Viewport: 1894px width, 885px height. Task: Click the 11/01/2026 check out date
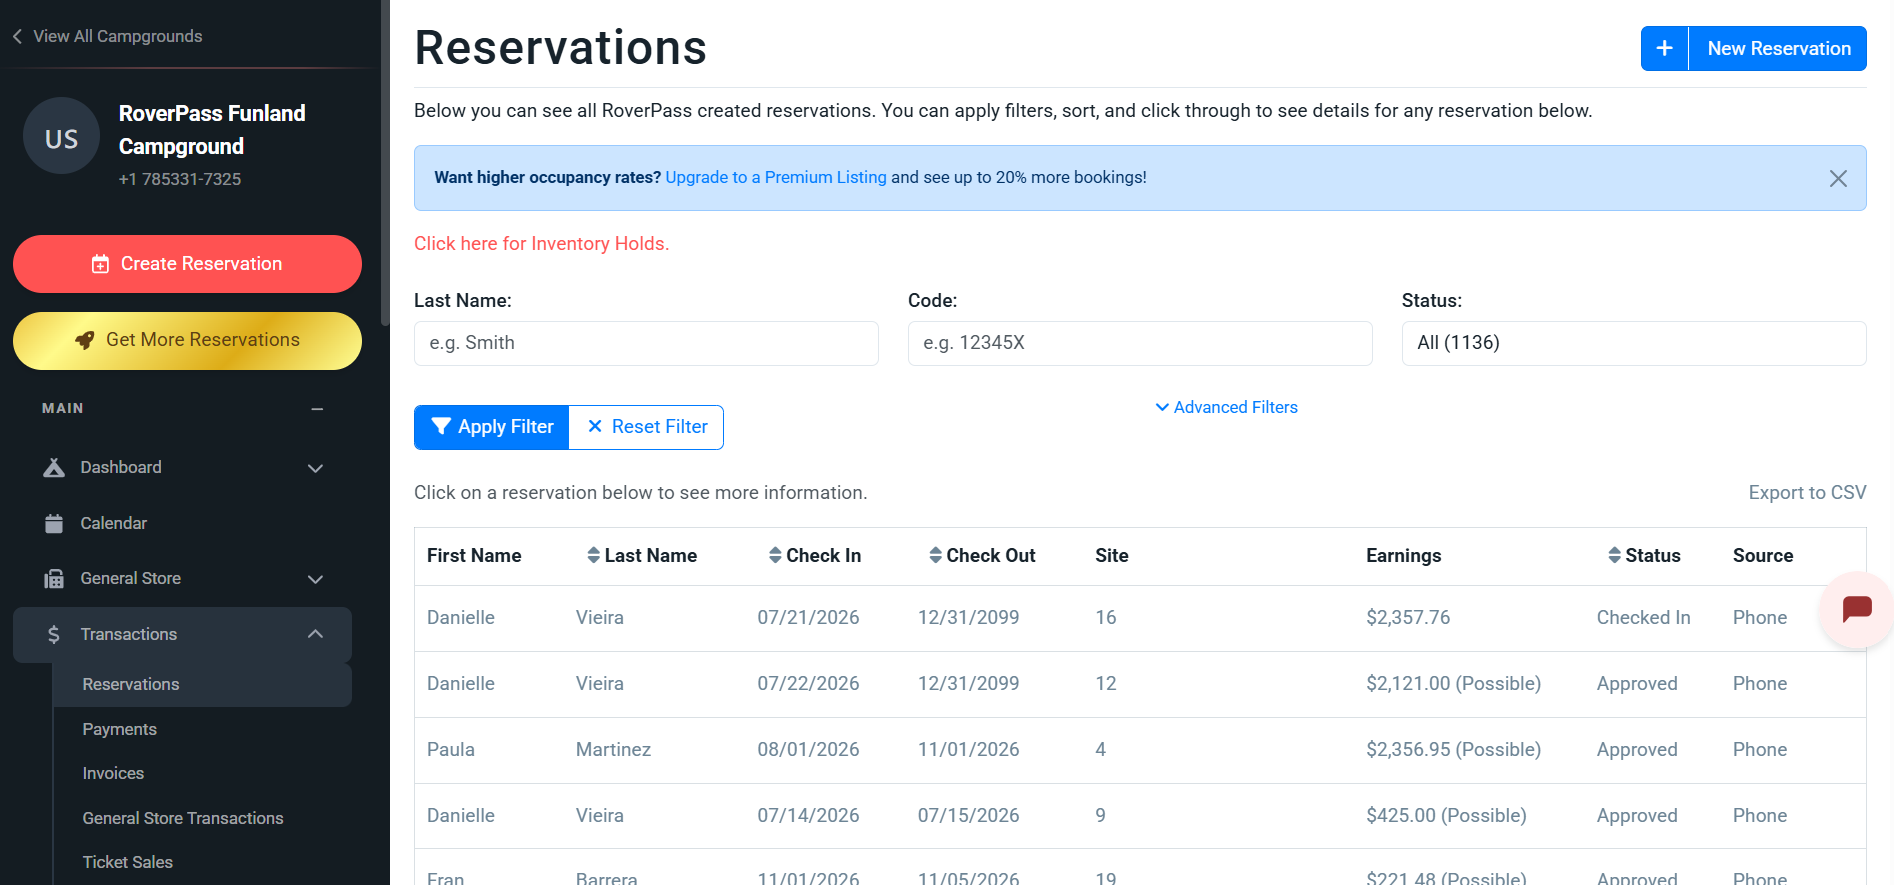pyautogui.click(x=968, y=749)
